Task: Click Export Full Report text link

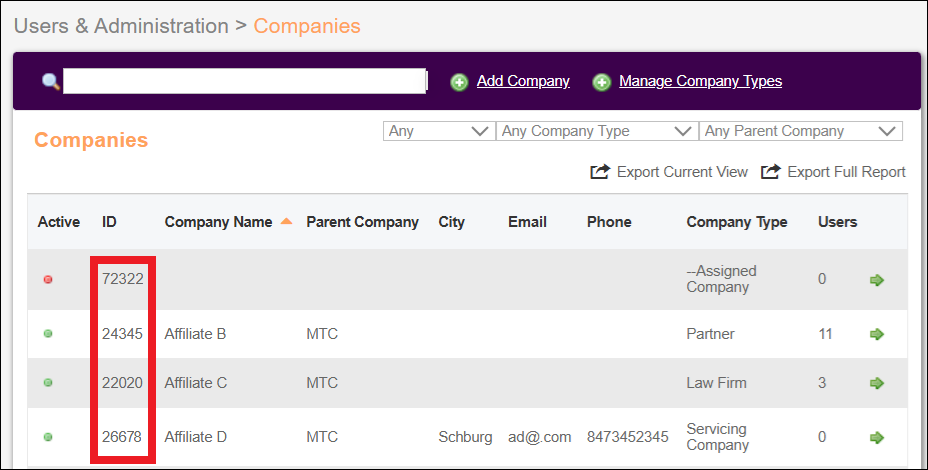Action: click(x=846, y=172)
